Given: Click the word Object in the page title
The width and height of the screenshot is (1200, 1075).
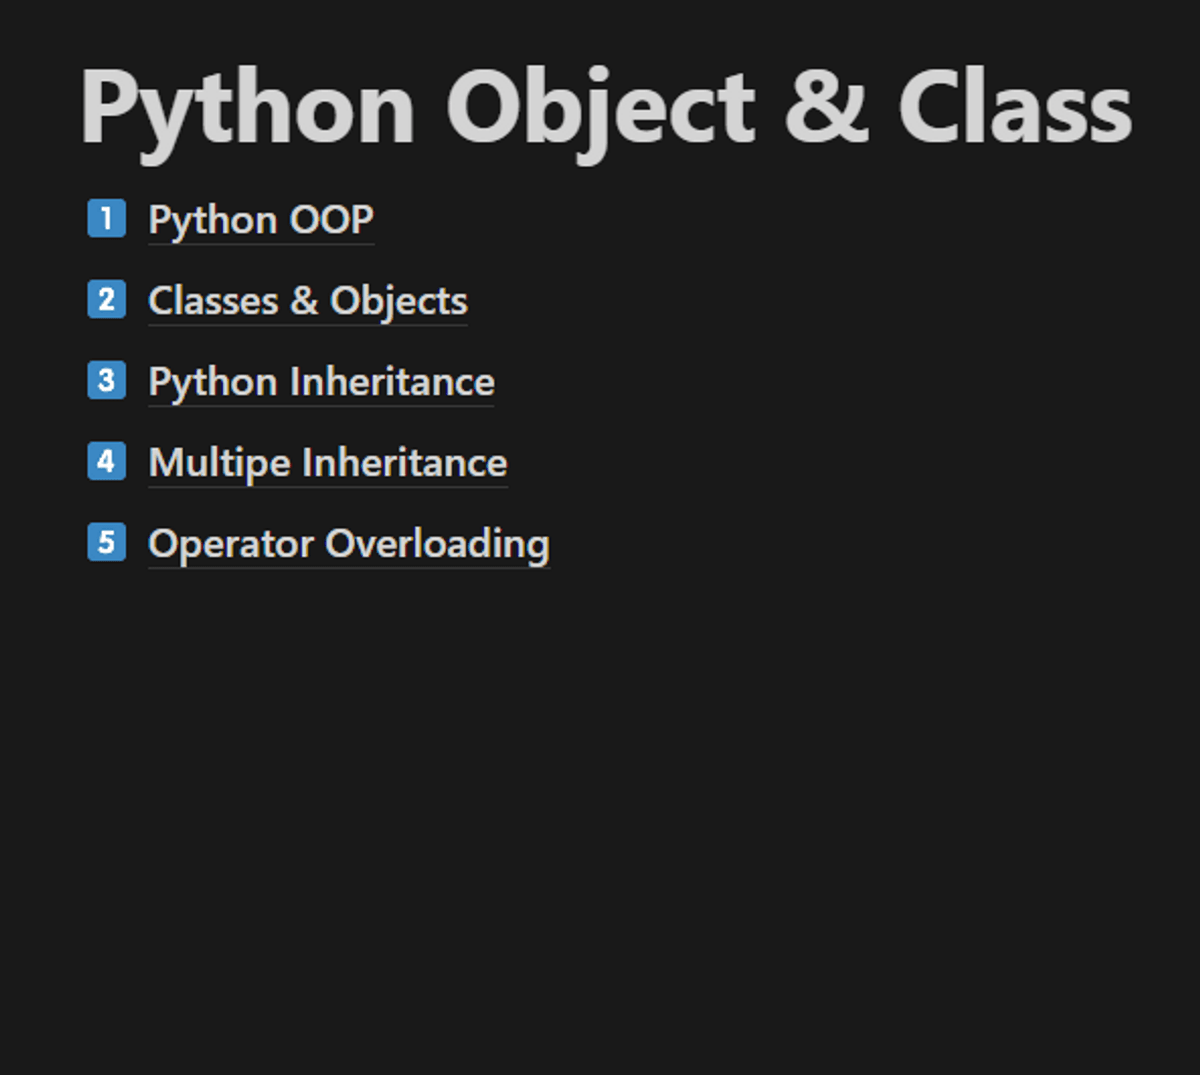Looking at the screenshot, I should tap(600, 108).
